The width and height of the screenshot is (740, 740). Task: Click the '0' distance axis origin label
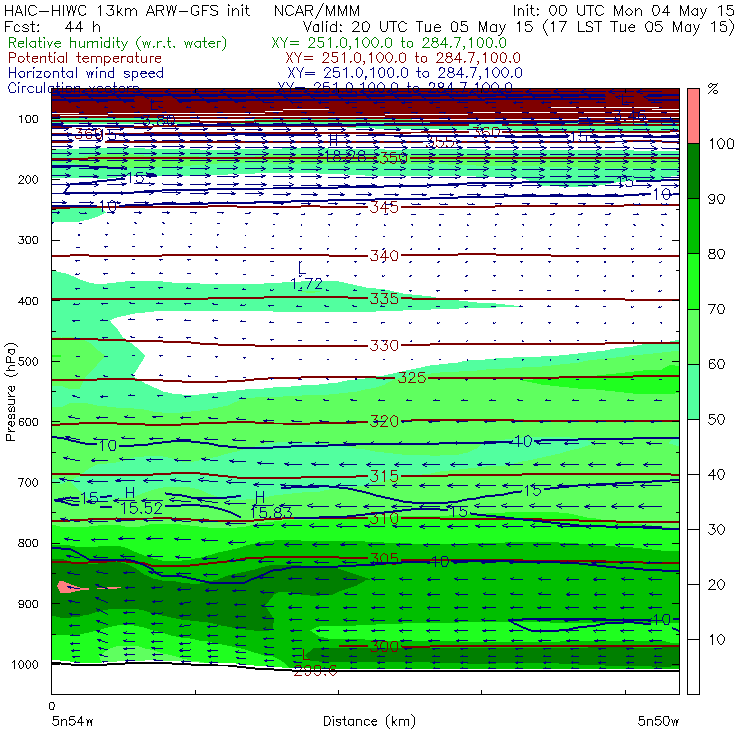51,706
